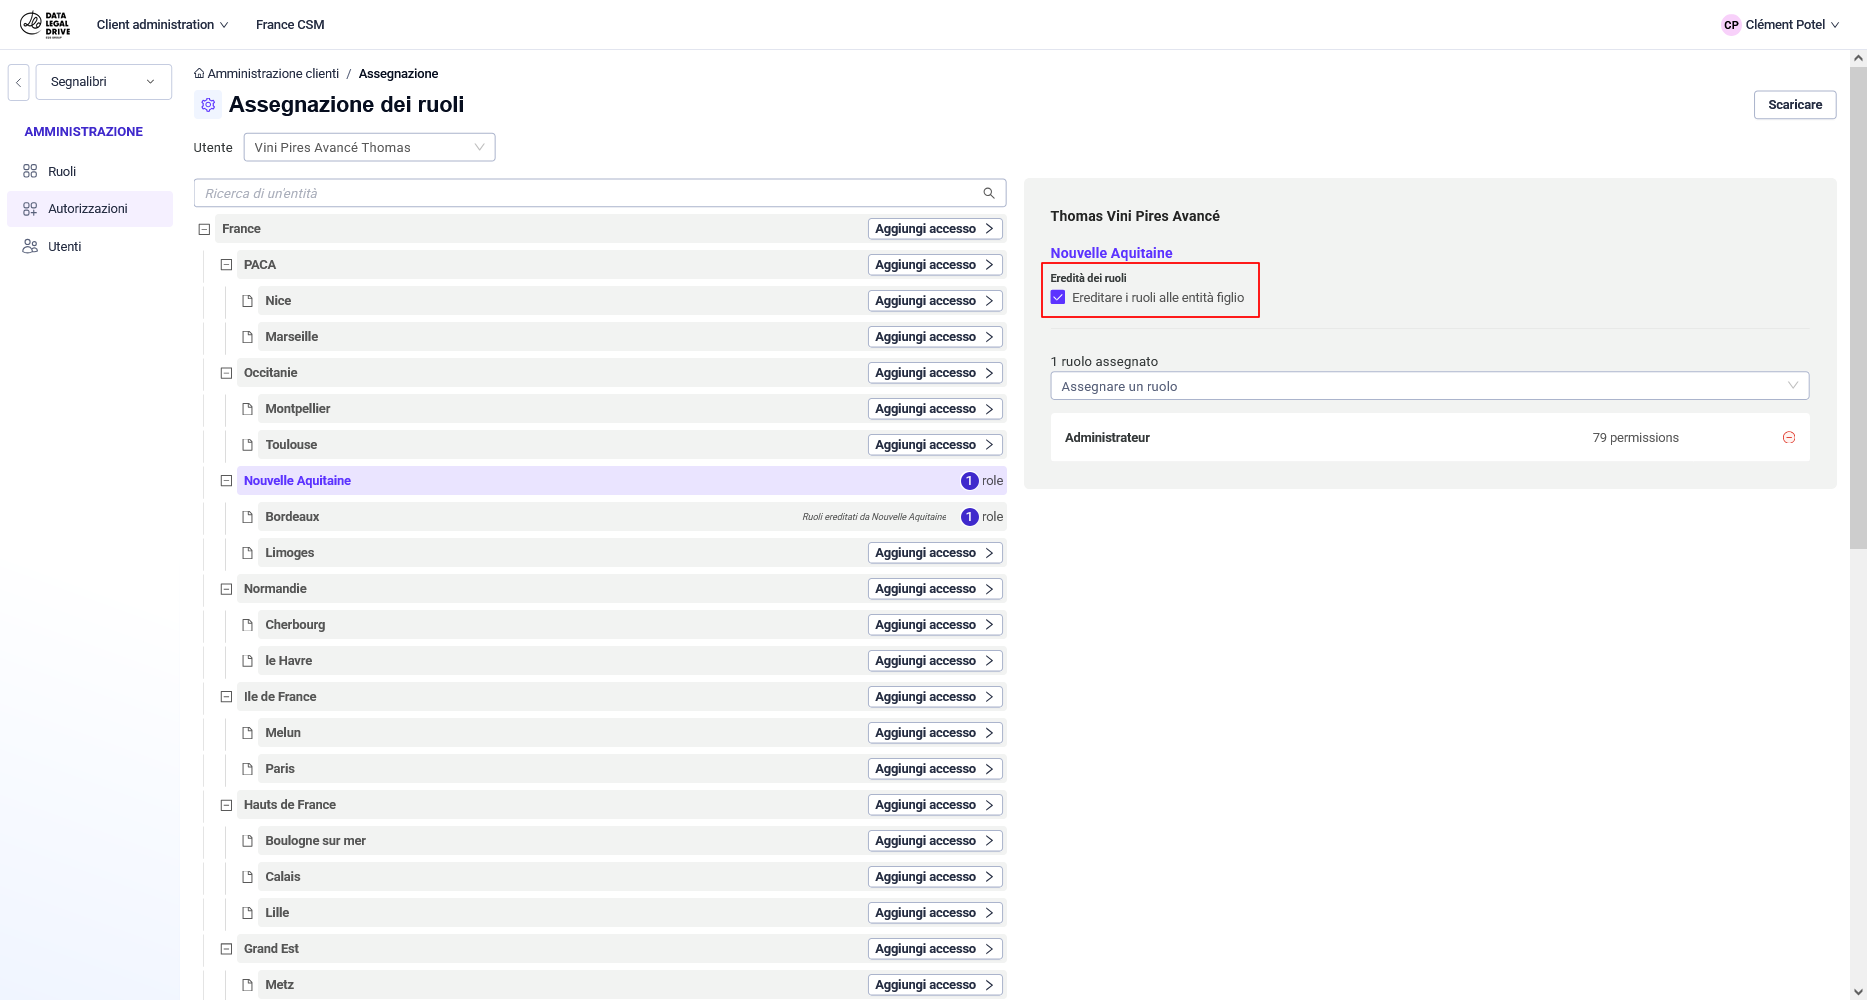This screenshot has width=1867, height=1000.
Task: Click the Scaricare button
Action: pyautogui.click(x=1795, y=105)
